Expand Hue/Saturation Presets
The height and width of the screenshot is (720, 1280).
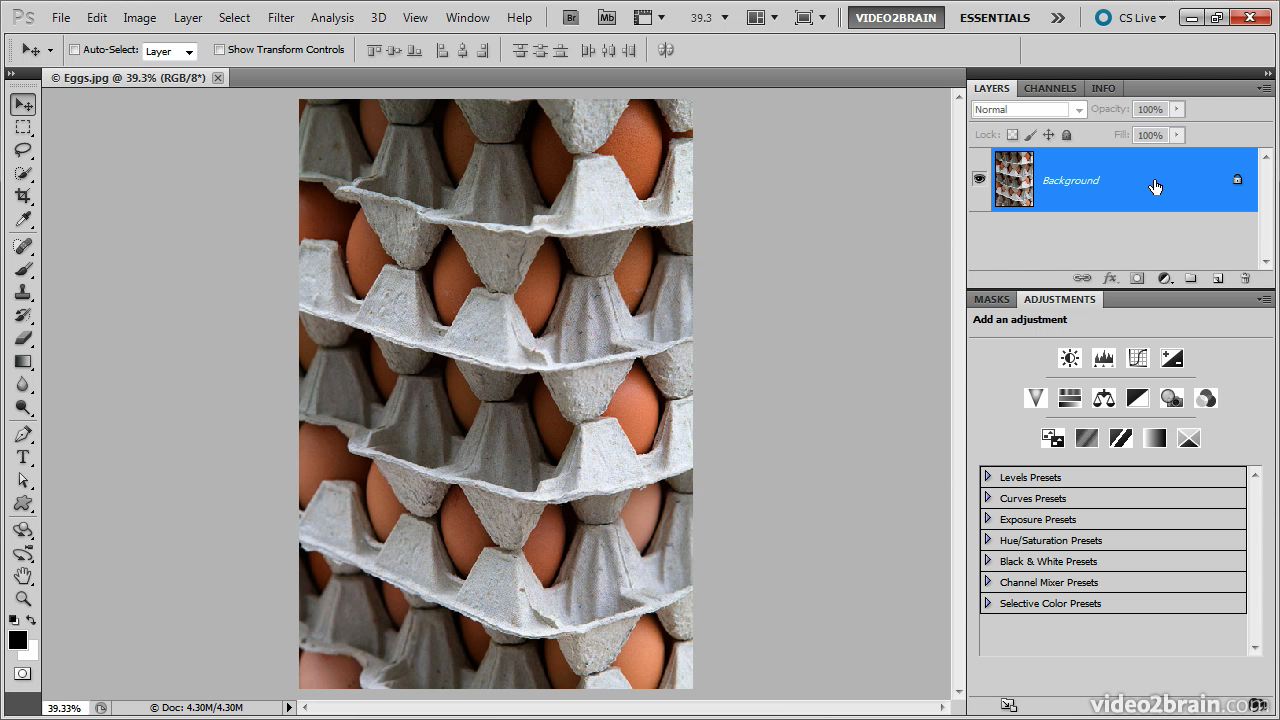click(988, 540)
